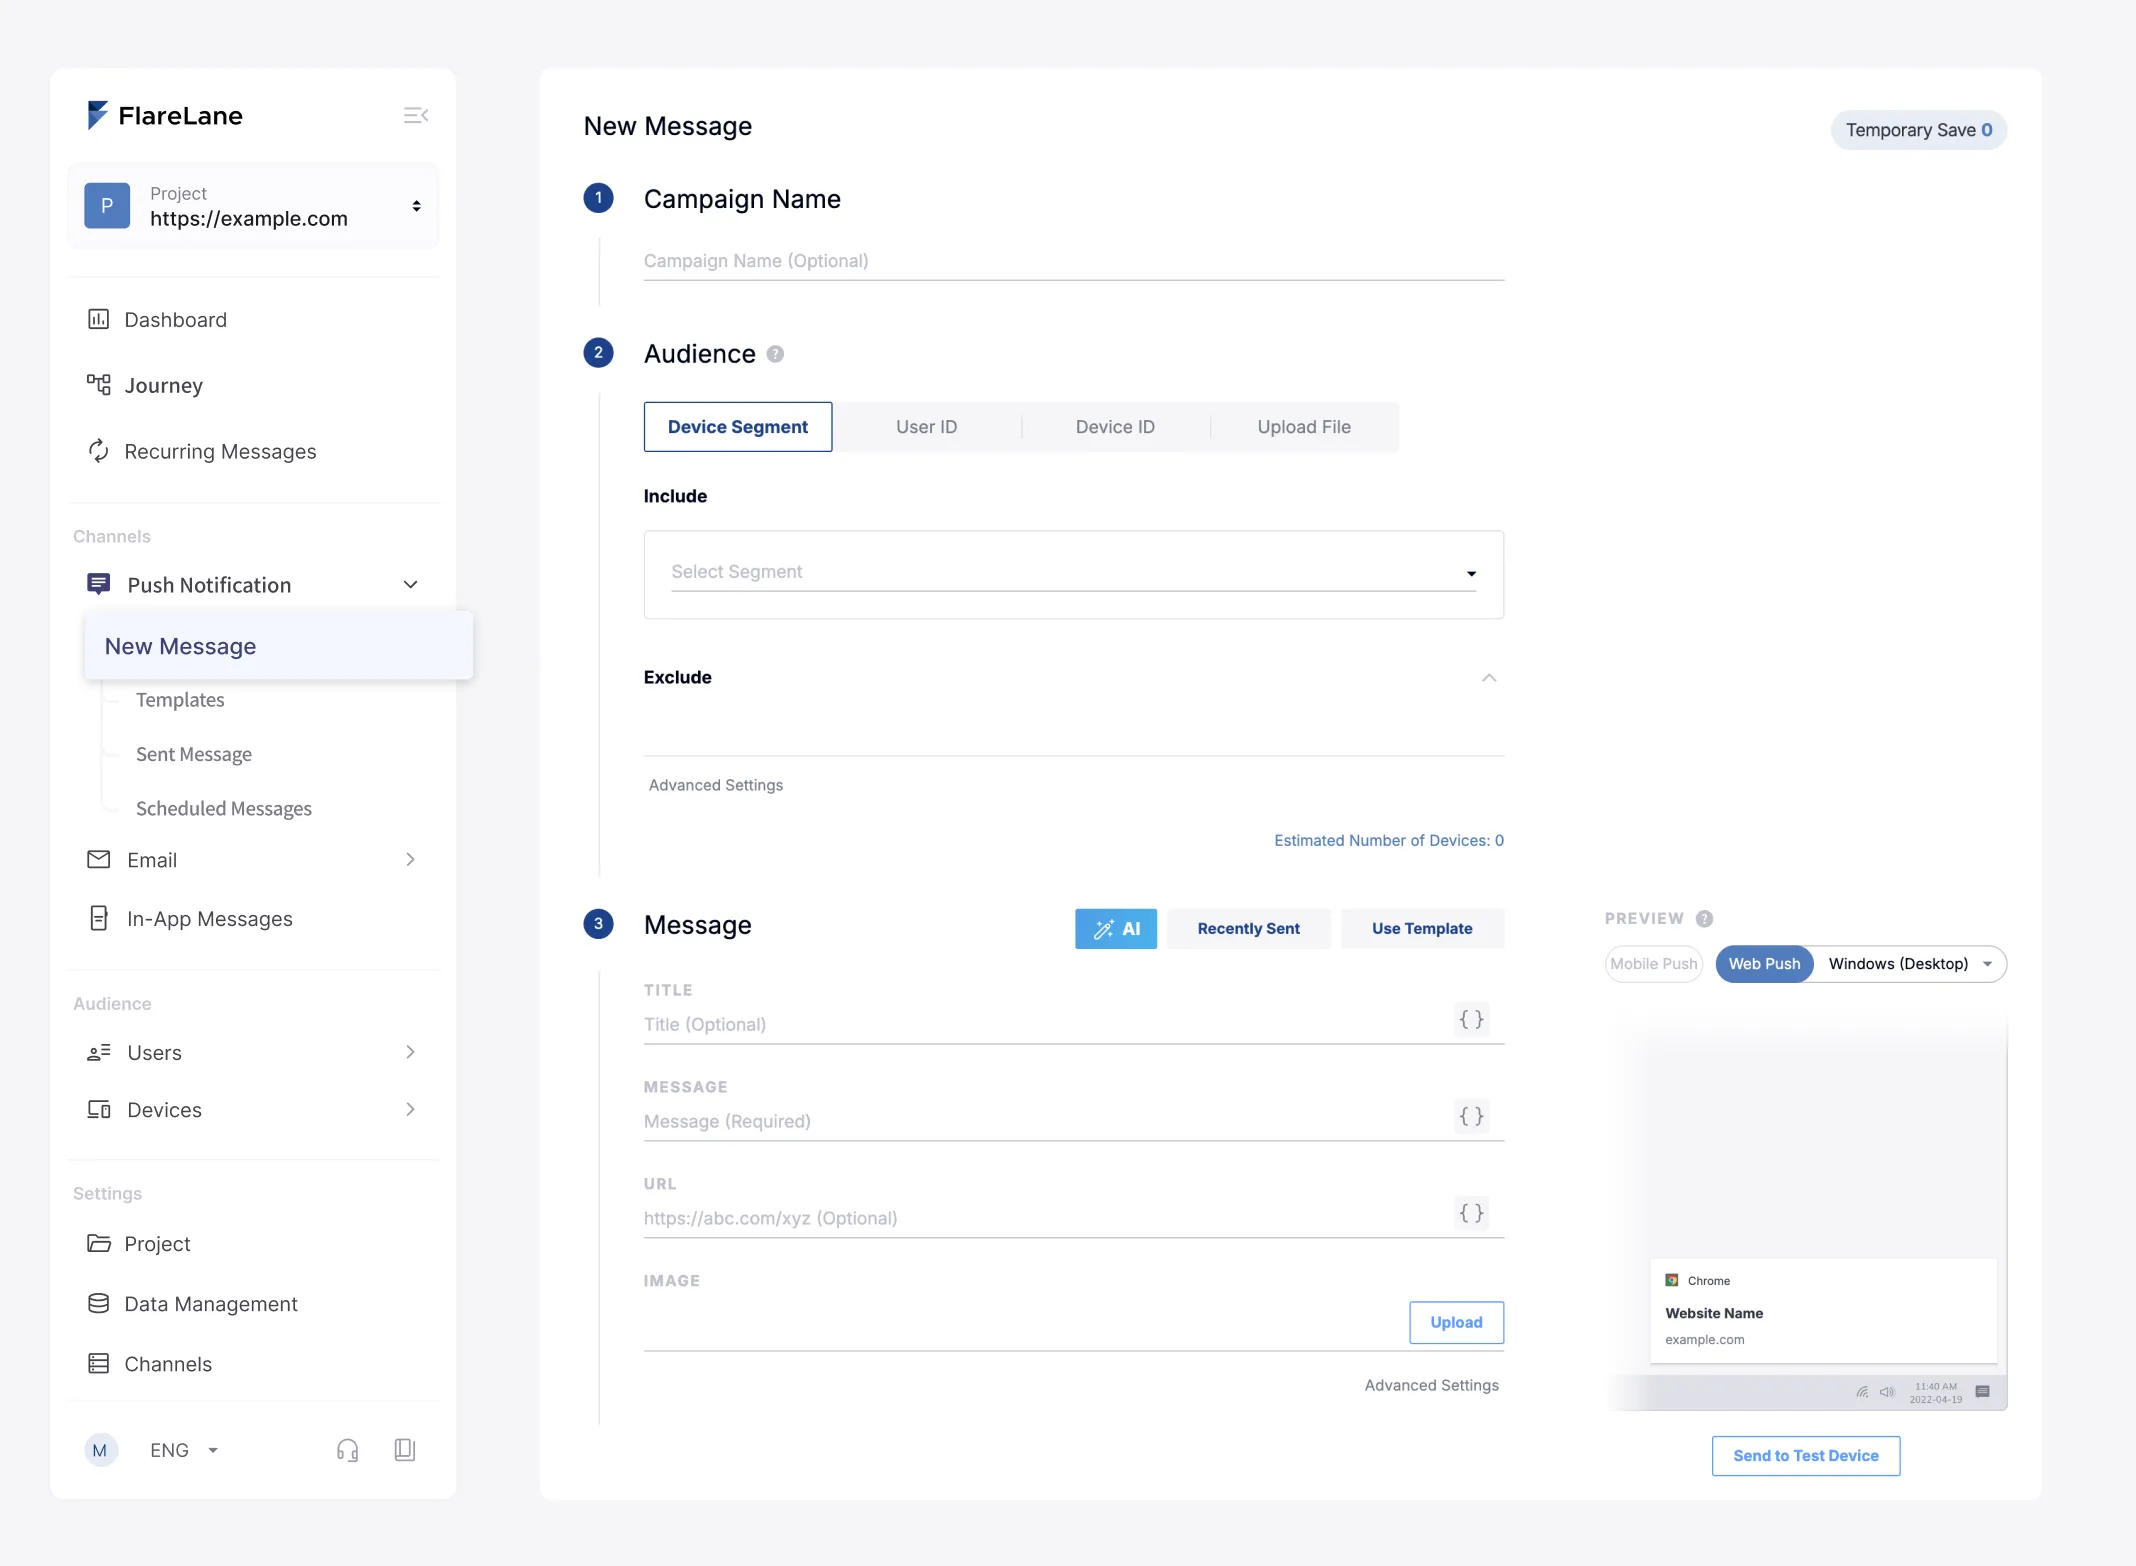Switch to the Device ID tab
Screen dimensions: 2136x1566
click(1115, 427)
